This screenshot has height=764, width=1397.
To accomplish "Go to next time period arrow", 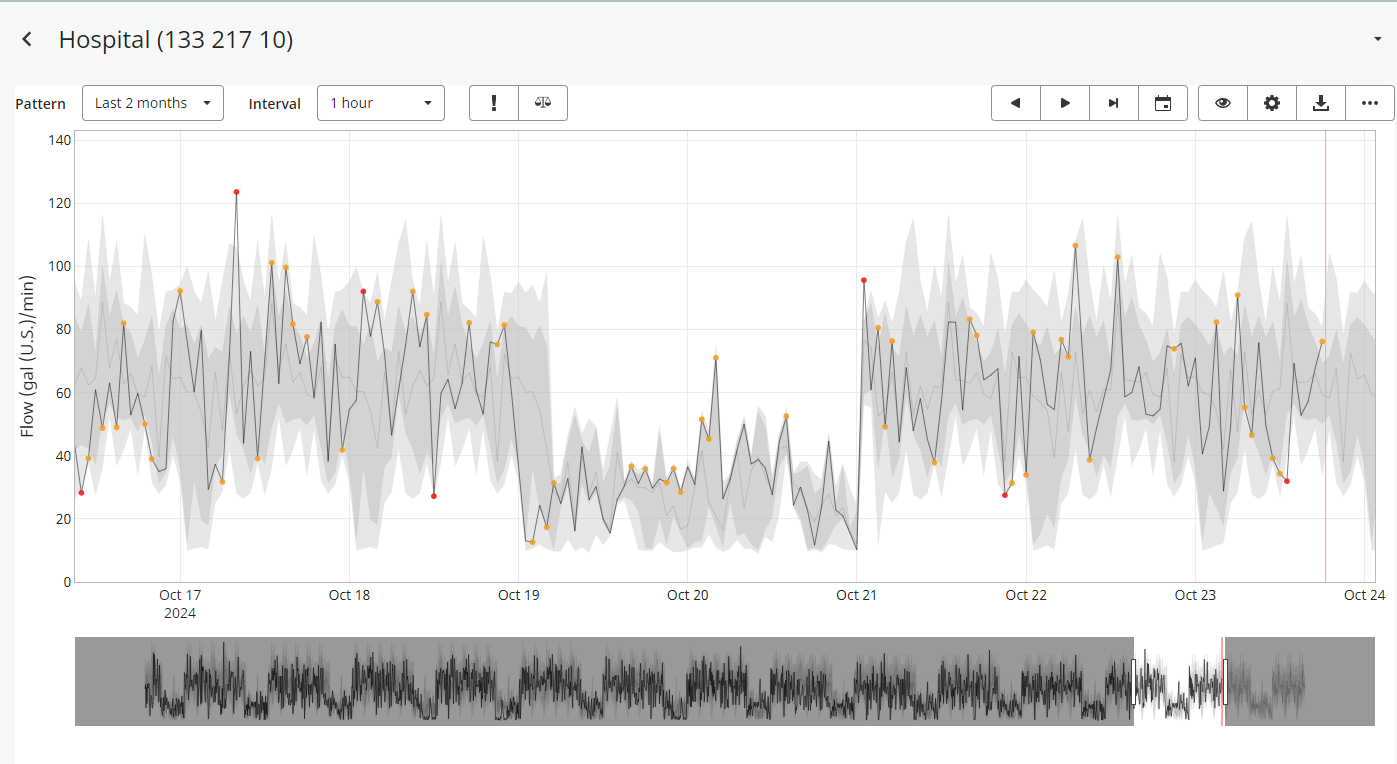I will pos(1065,103).
